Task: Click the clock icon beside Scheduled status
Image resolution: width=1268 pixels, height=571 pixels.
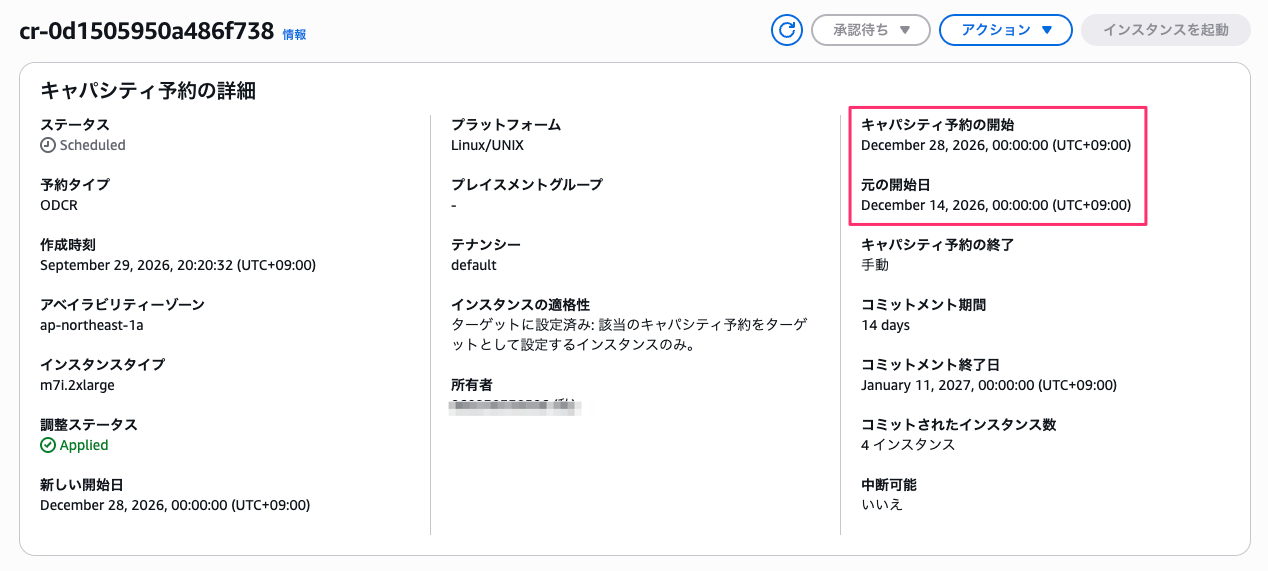Action: tap(47, 145)
